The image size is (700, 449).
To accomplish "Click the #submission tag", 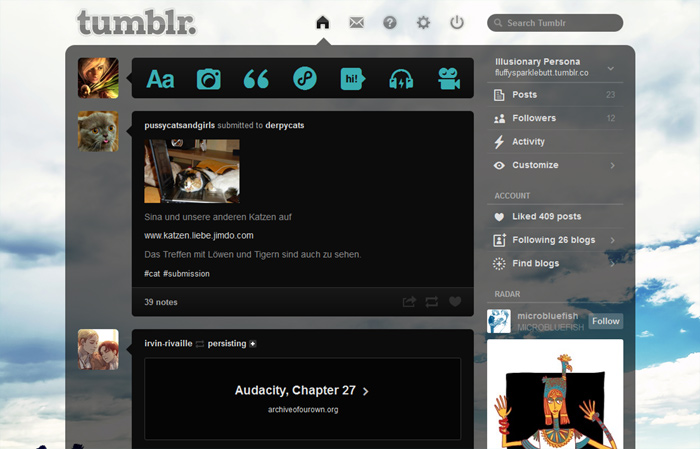I will coord(186,274).
